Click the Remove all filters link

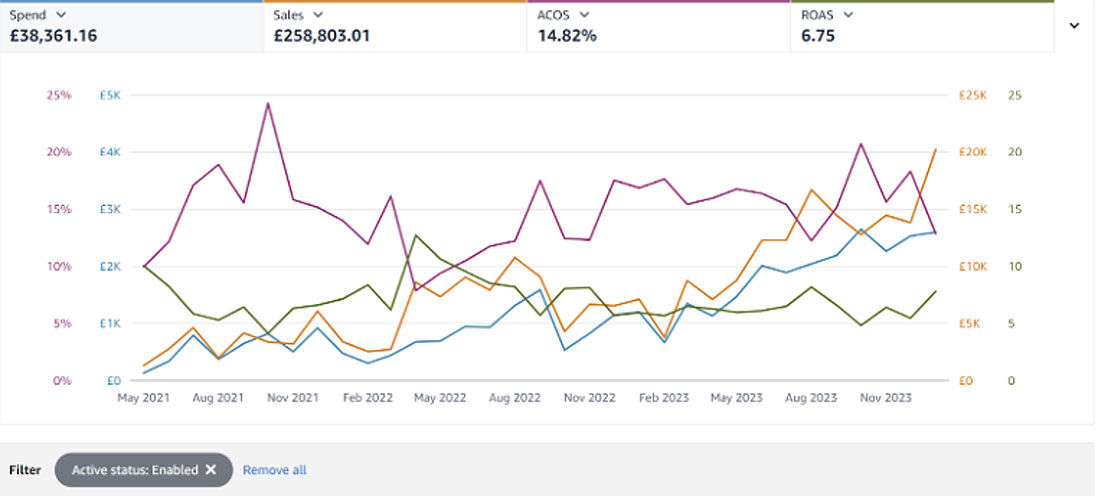274,470
